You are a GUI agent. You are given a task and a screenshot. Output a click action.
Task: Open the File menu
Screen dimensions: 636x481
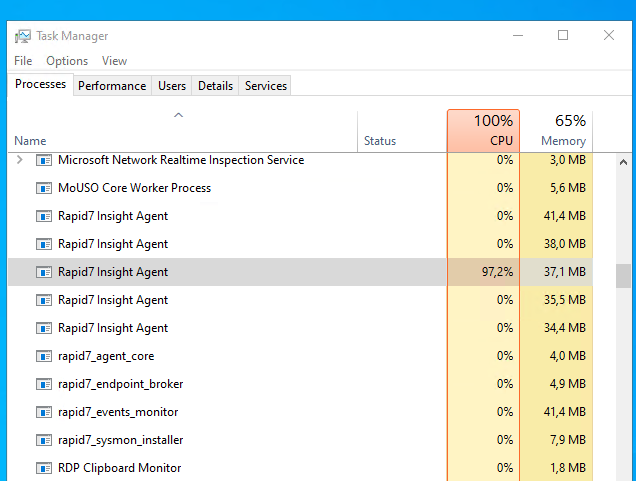(x=23, y=61)
